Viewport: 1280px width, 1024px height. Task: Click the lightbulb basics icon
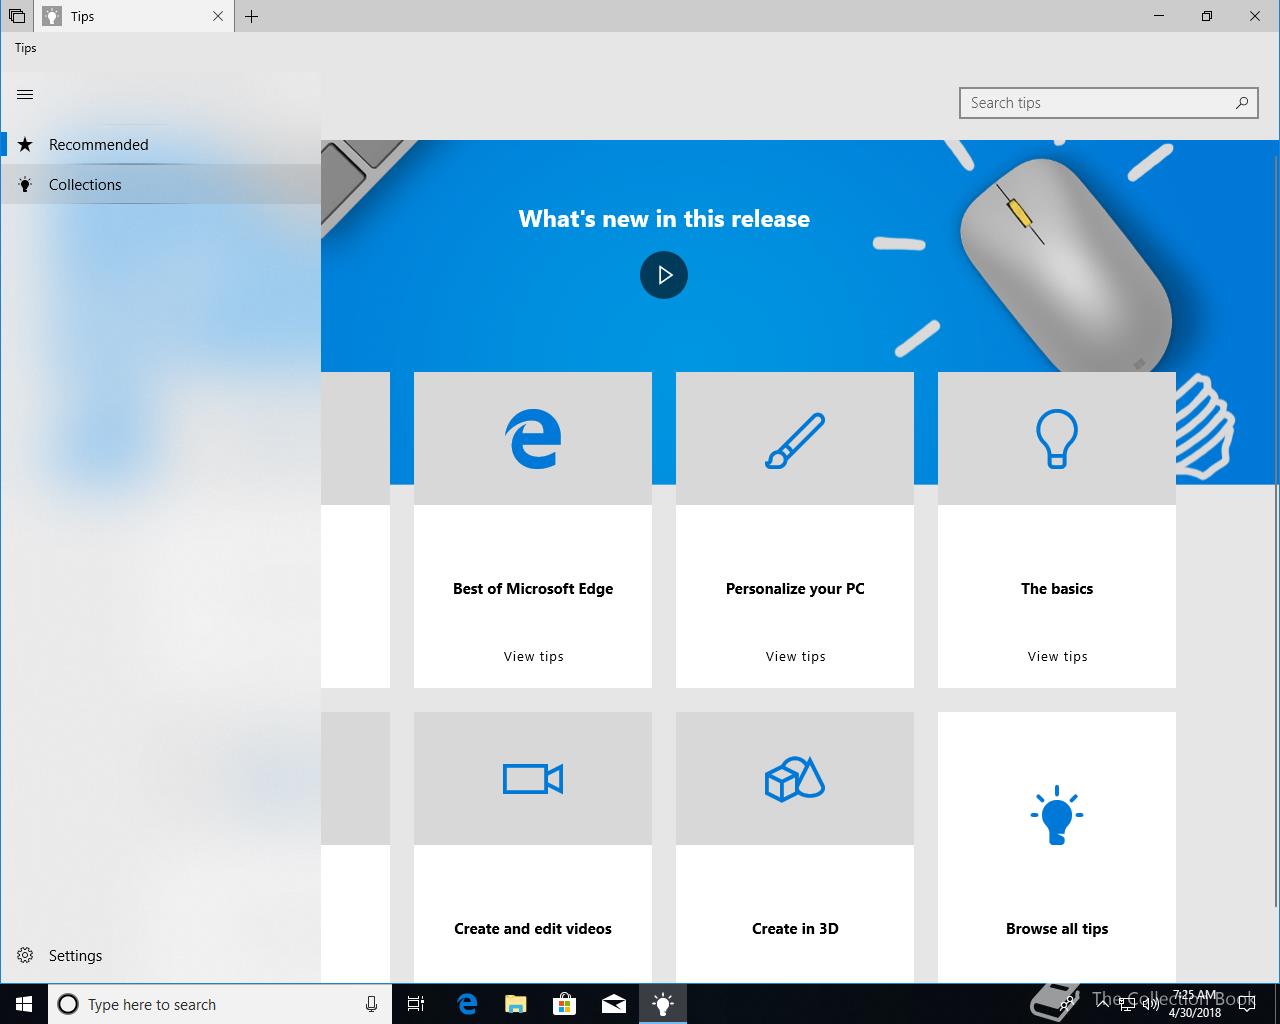point(1057,439)
